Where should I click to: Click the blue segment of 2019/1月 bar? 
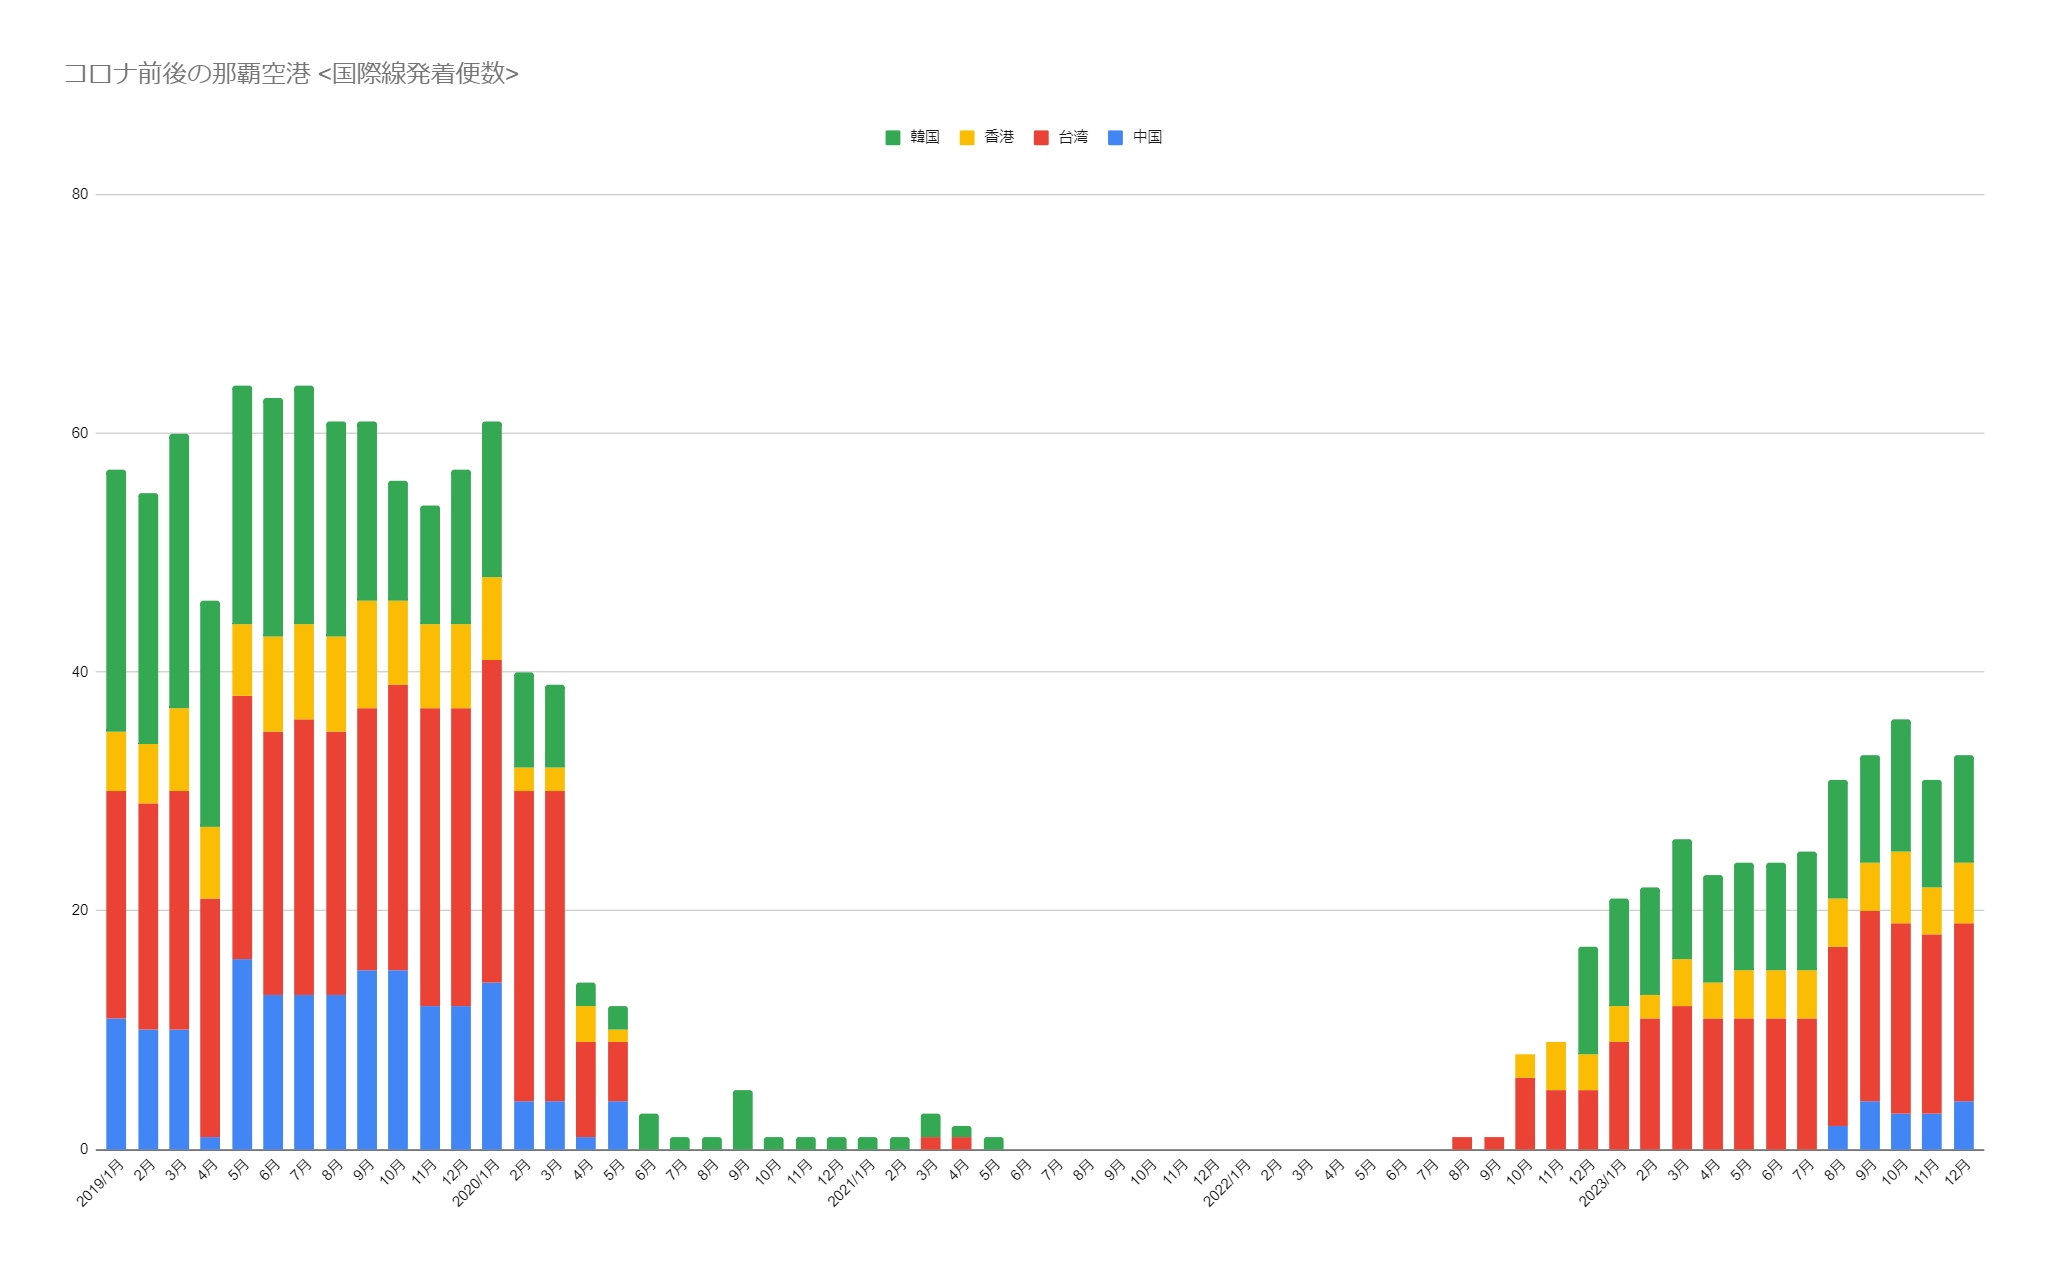tap(116, 1085)
